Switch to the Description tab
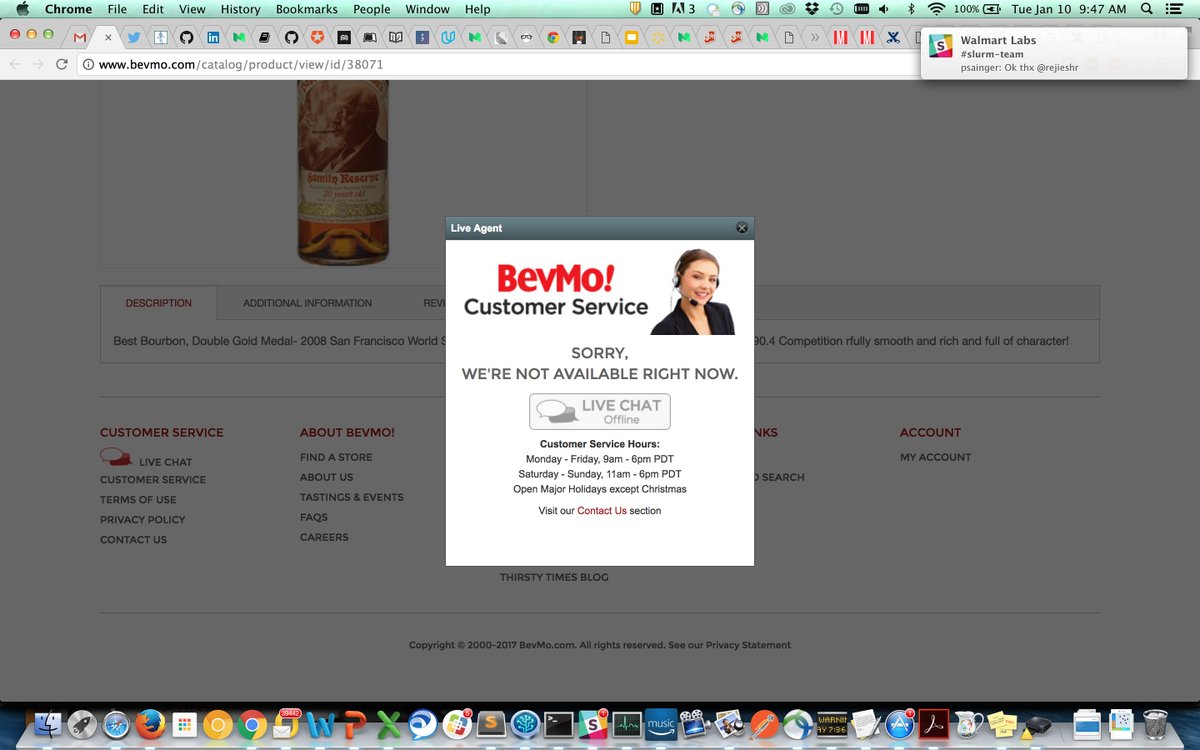 158,303
